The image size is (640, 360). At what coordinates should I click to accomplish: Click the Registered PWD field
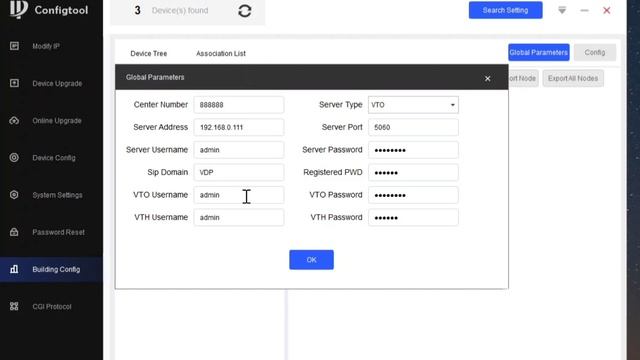413,172
